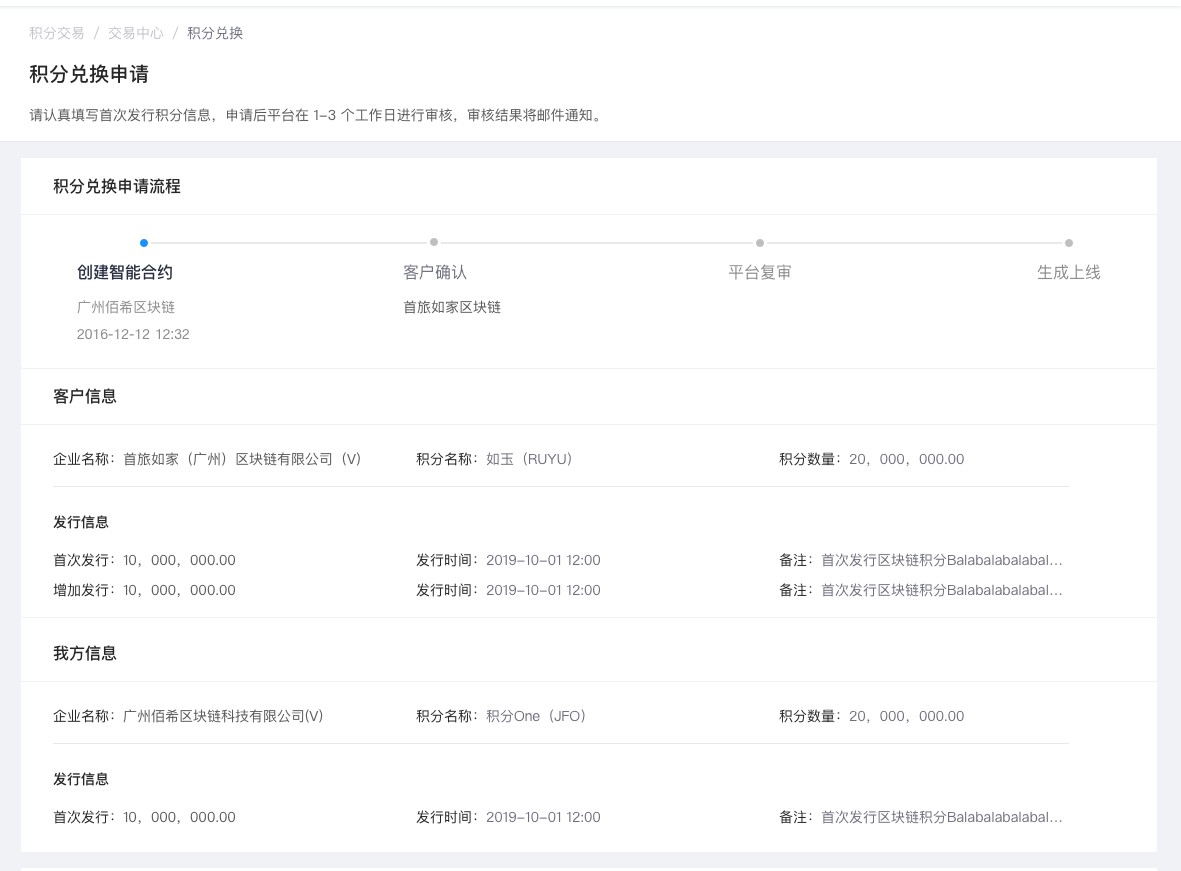
Task: Click the points name 如玉（RUYU）
Action: click(x=529, y=459)
